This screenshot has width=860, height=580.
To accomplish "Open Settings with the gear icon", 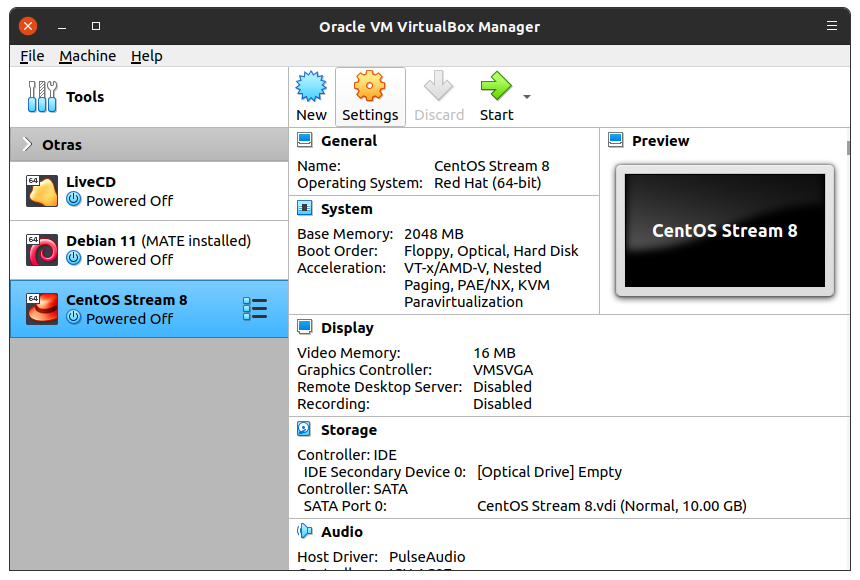I will point(370,88).
